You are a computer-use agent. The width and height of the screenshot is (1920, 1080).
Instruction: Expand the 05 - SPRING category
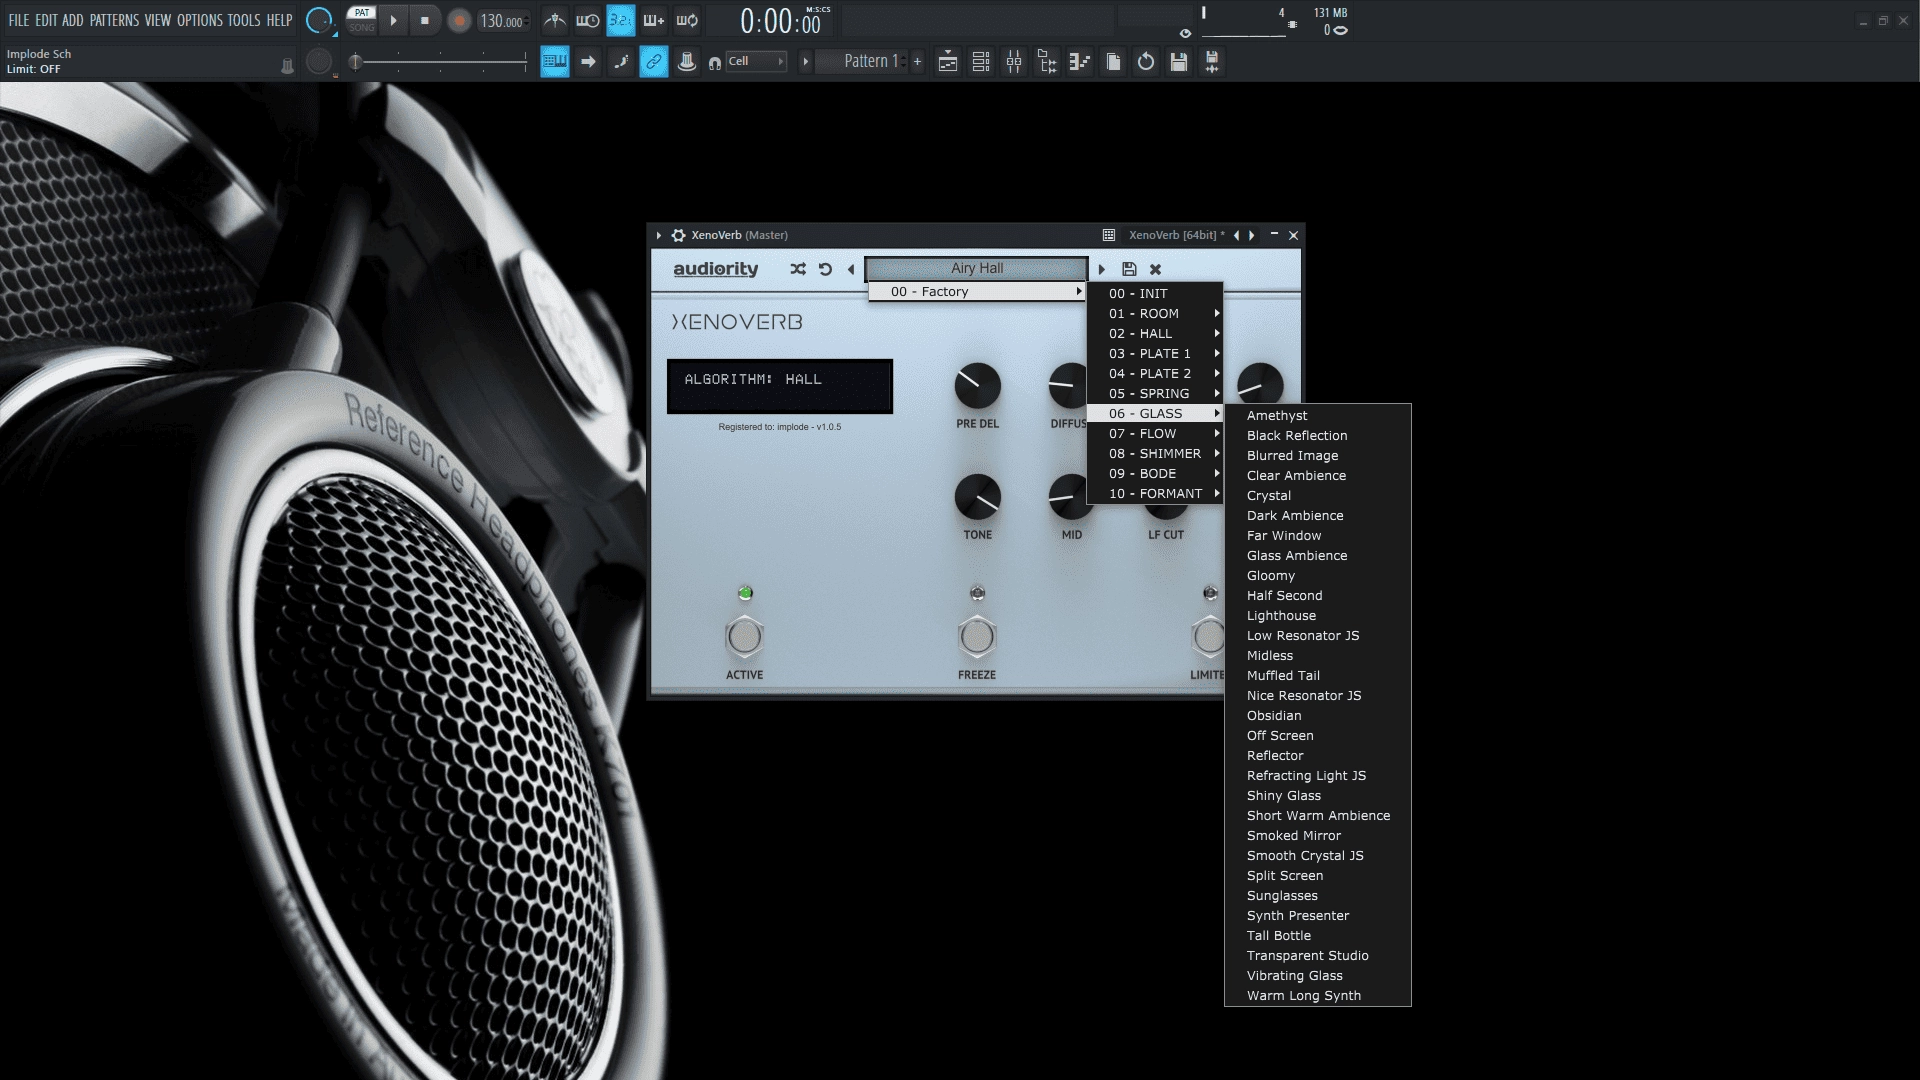[x=1155, y=394]
